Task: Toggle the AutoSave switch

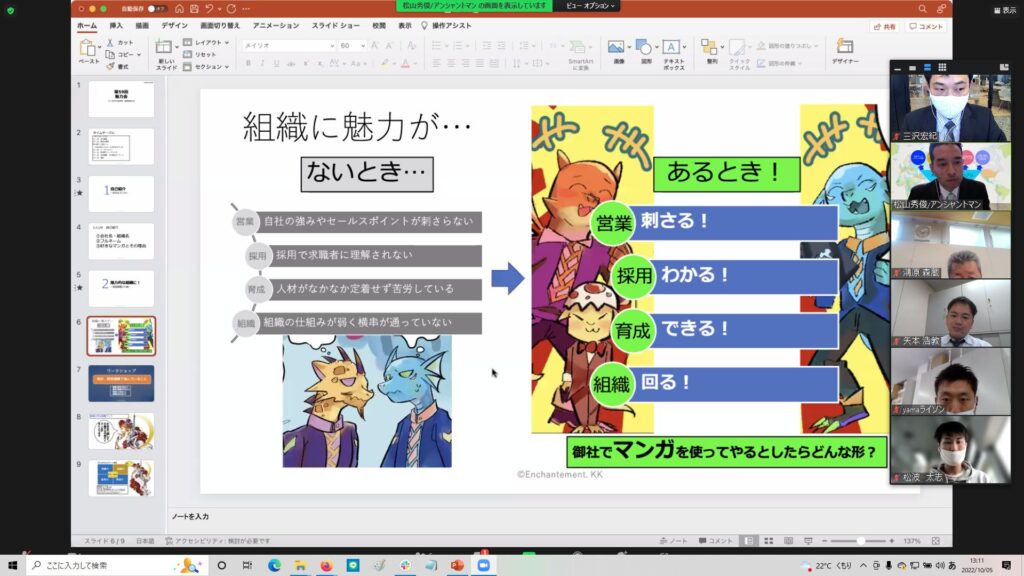Action: (x=156, y=9)
